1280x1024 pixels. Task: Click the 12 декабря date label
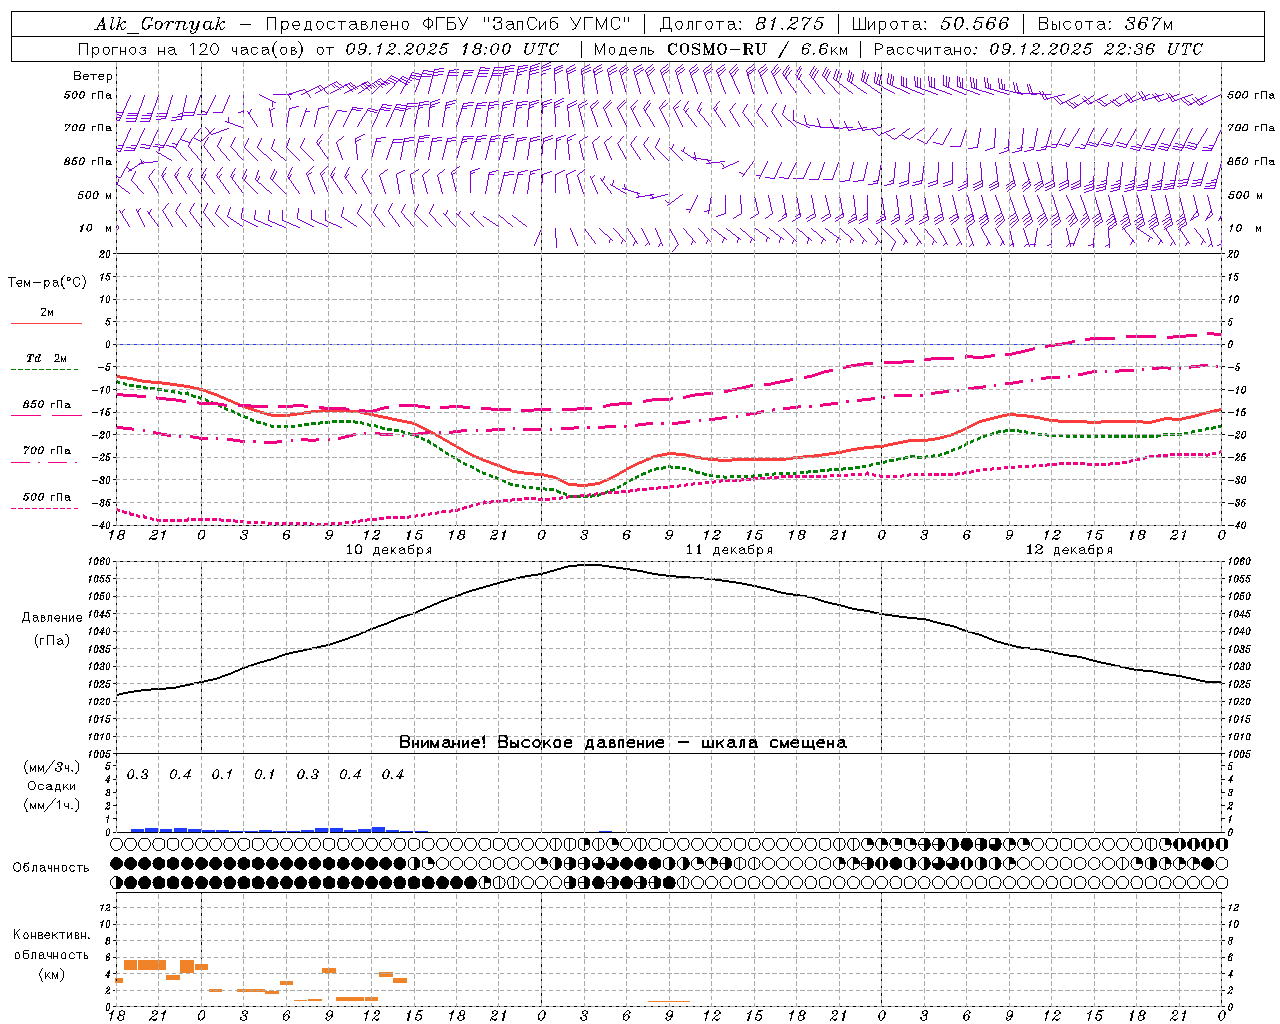click(x=1069, y=550)
